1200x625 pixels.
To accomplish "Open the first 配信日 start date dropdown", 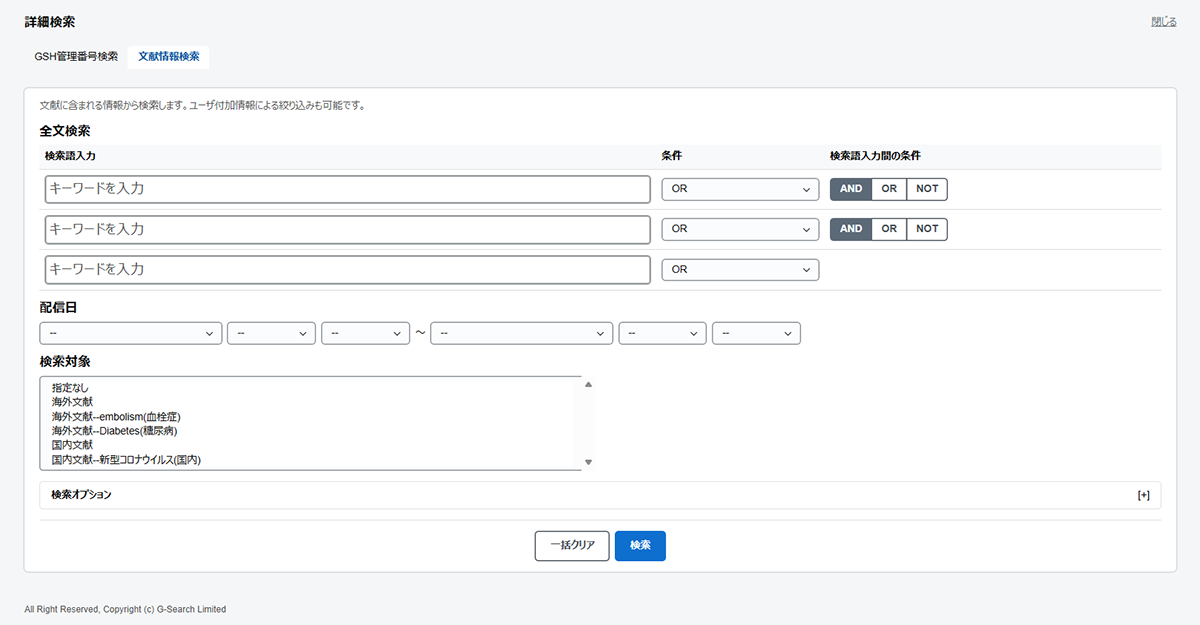I will [x=131, y=333].
